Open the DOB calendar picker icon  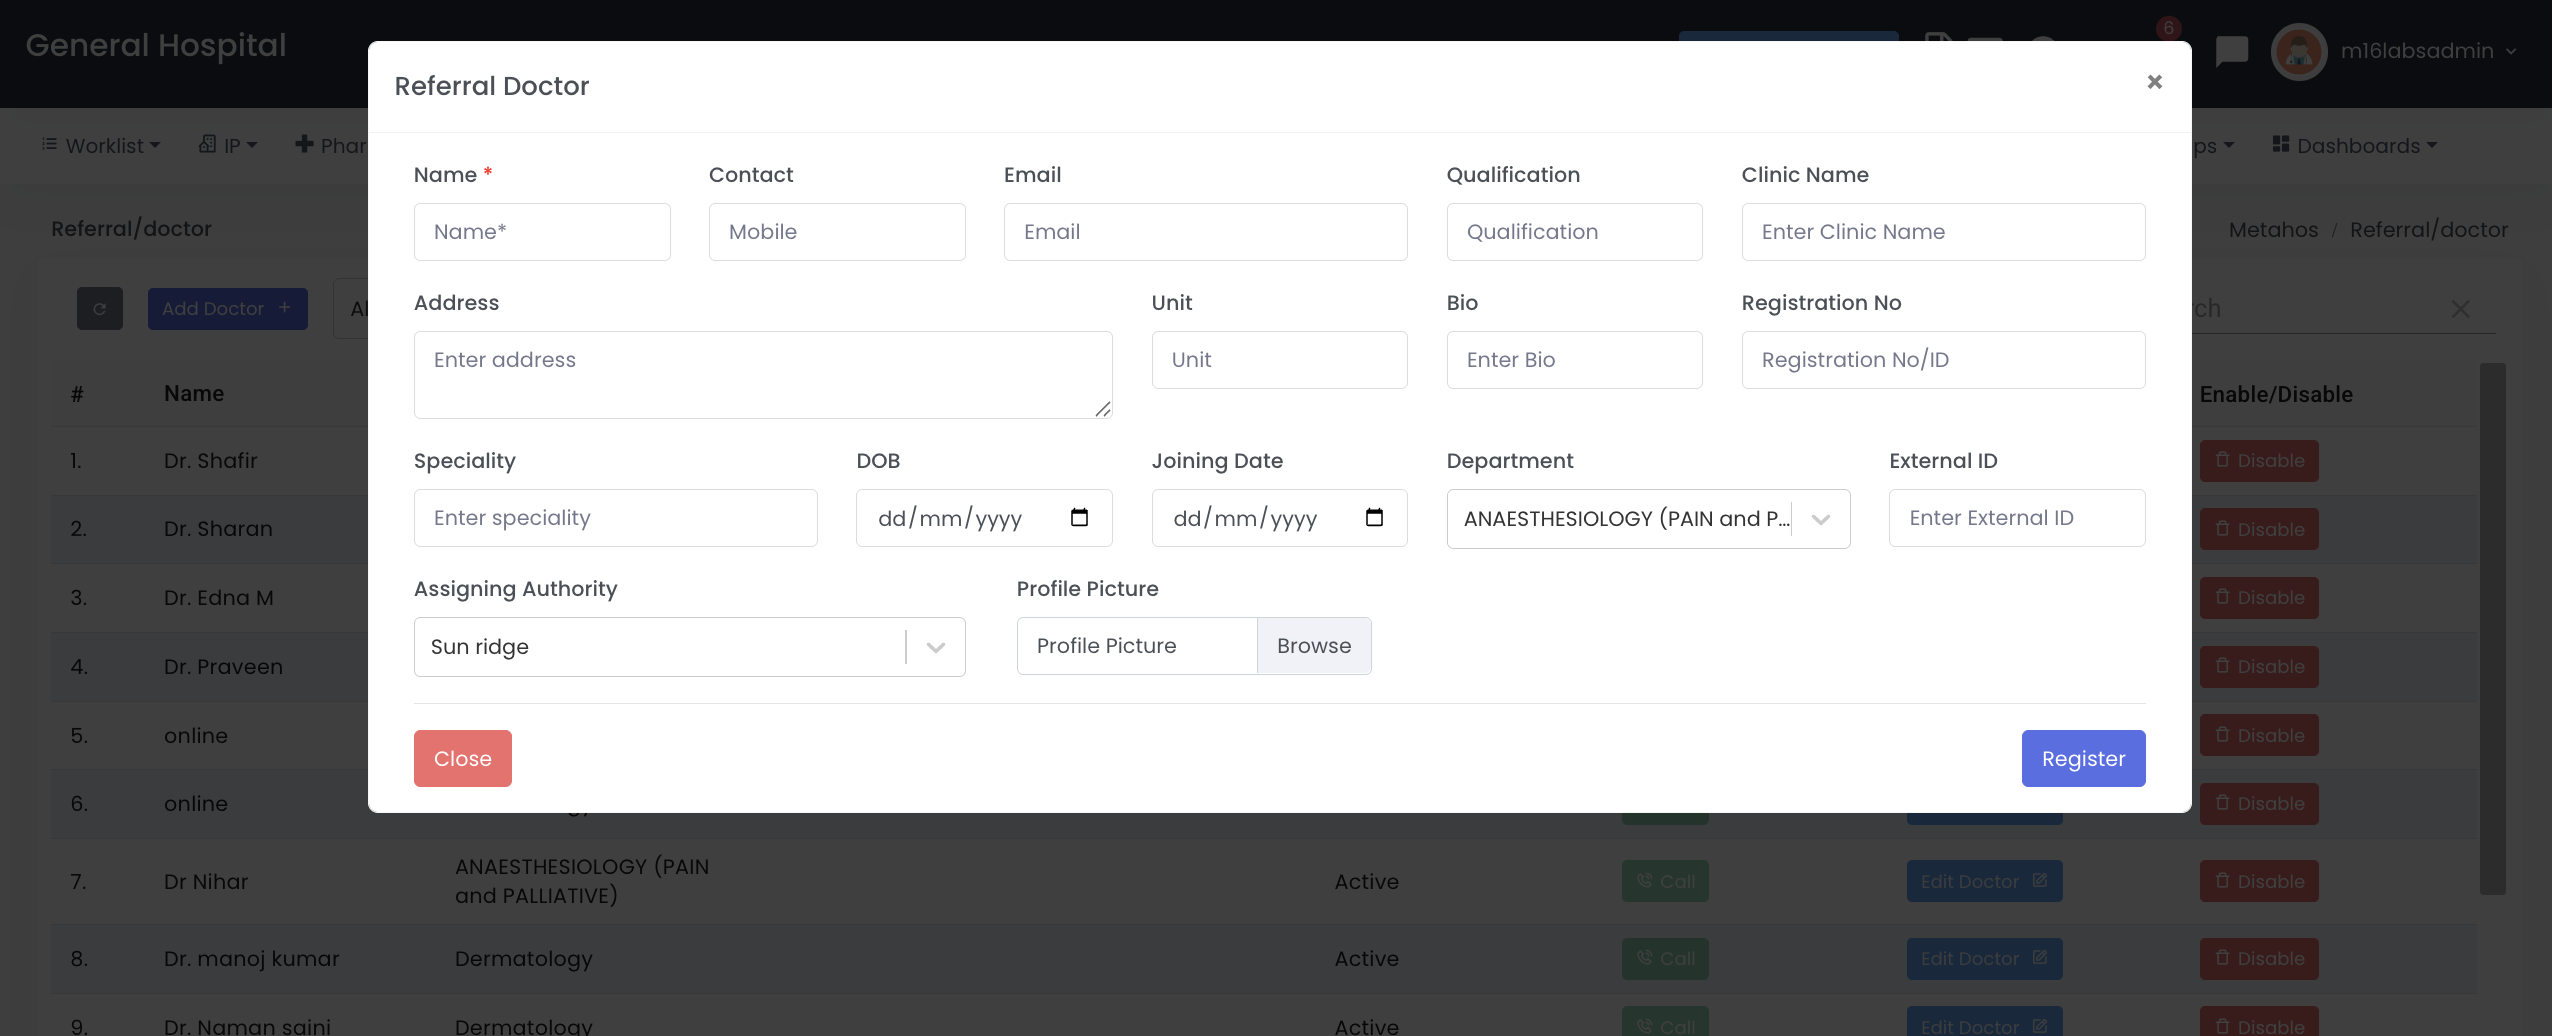tap(1079, 518)
